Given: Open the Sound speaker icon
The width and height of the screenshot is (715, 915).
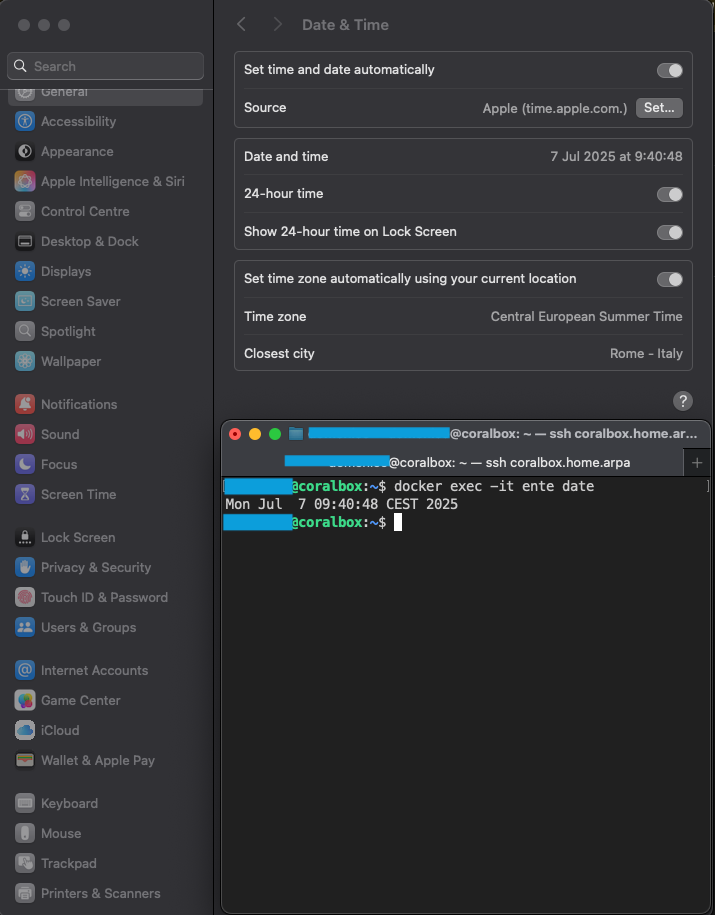Looking at the screenshot, I should [25, 434].
